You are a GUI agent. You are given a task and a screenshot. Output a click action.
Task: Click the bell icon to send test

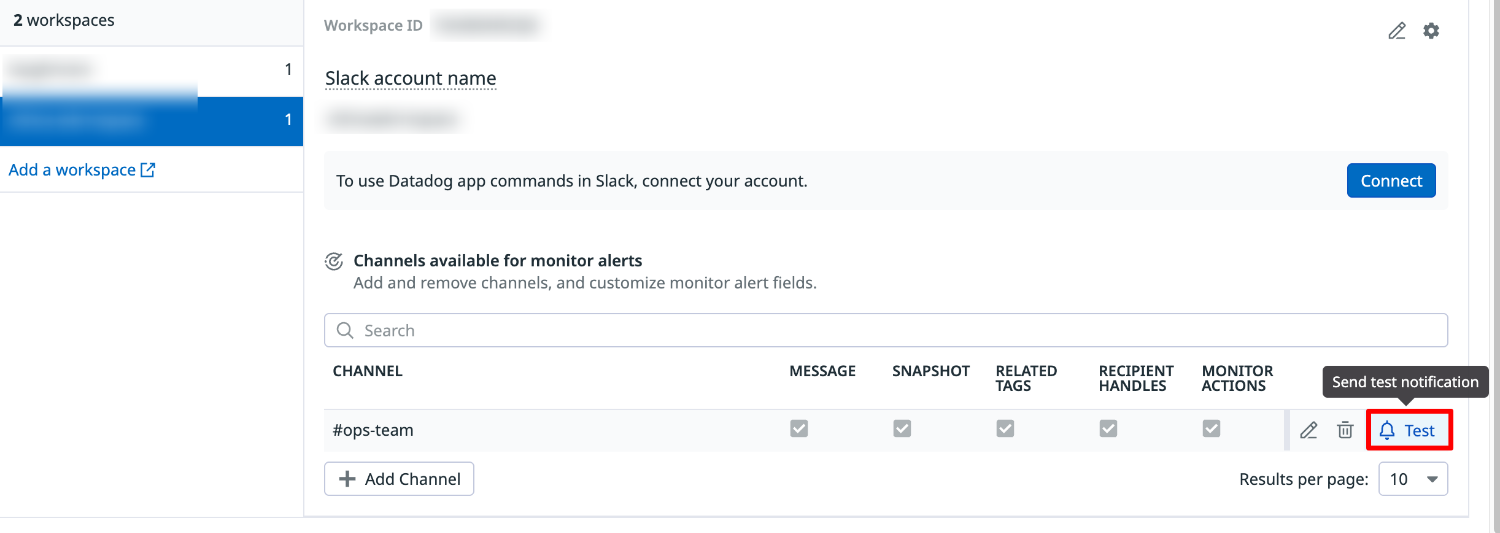1387,431
